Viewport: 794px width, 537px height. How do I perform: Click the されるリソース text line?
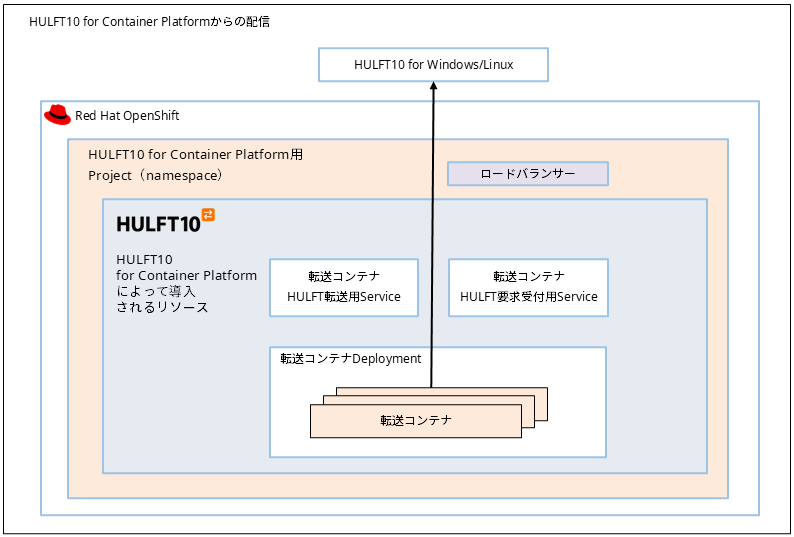pos(162,307)
